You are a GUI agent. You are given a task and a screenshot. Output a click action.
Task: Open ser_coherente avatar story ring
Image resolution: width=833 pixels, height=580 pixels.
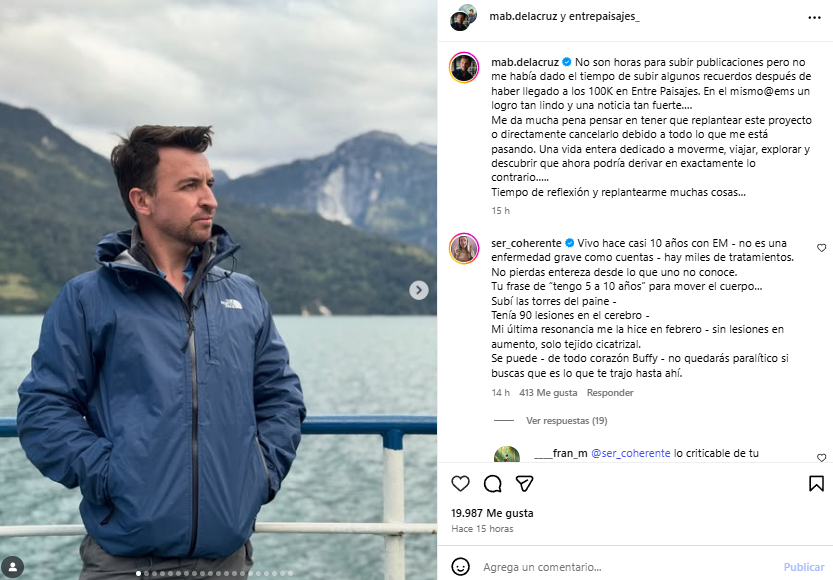point(464,248)
